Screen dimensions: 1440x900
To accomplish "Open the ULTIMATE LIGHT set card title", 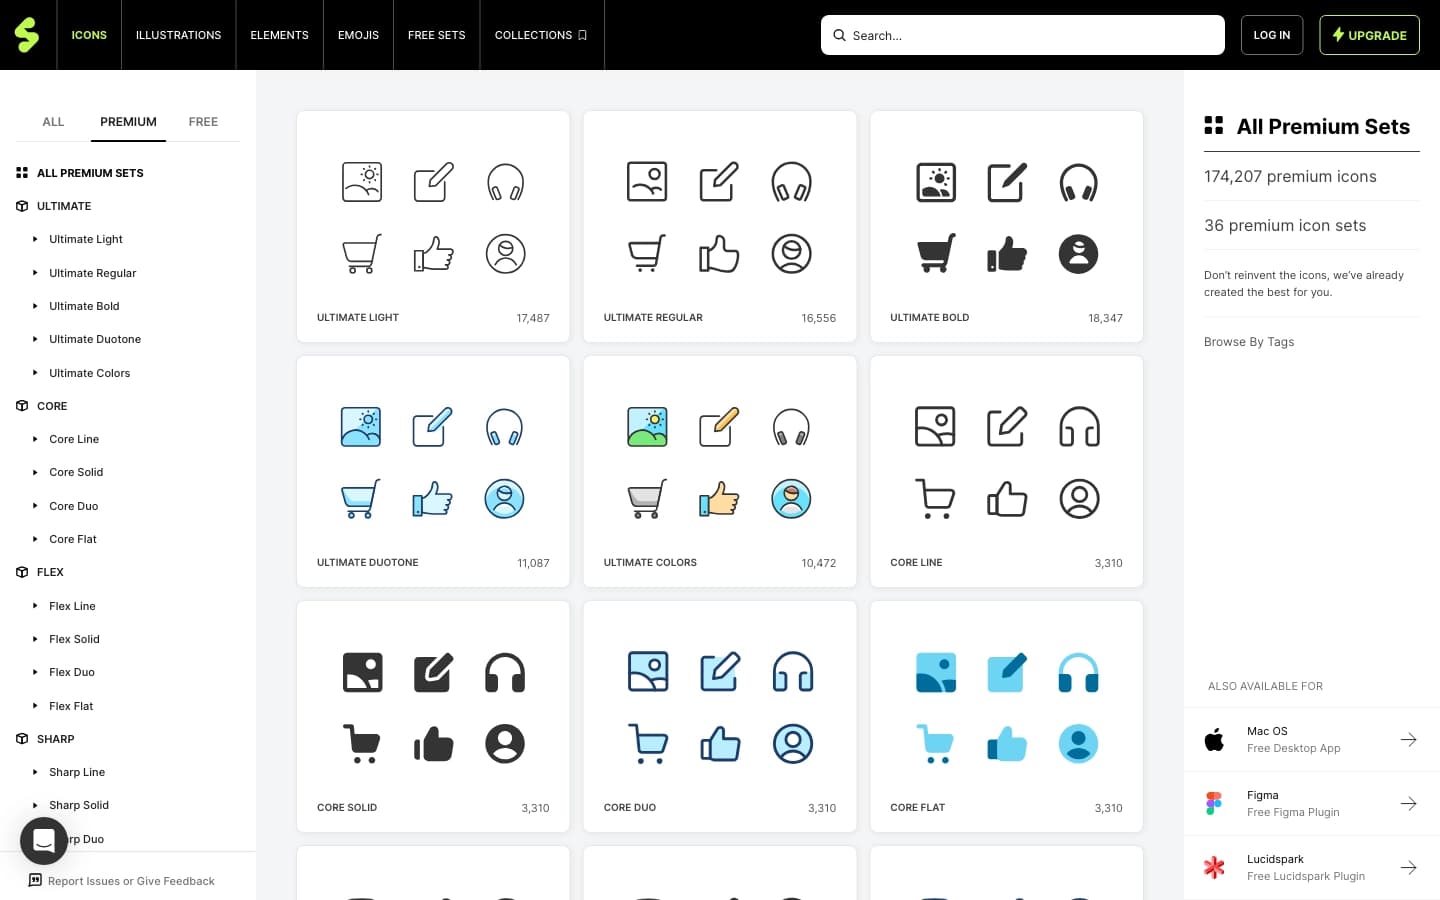I will [x=358, y=318].
